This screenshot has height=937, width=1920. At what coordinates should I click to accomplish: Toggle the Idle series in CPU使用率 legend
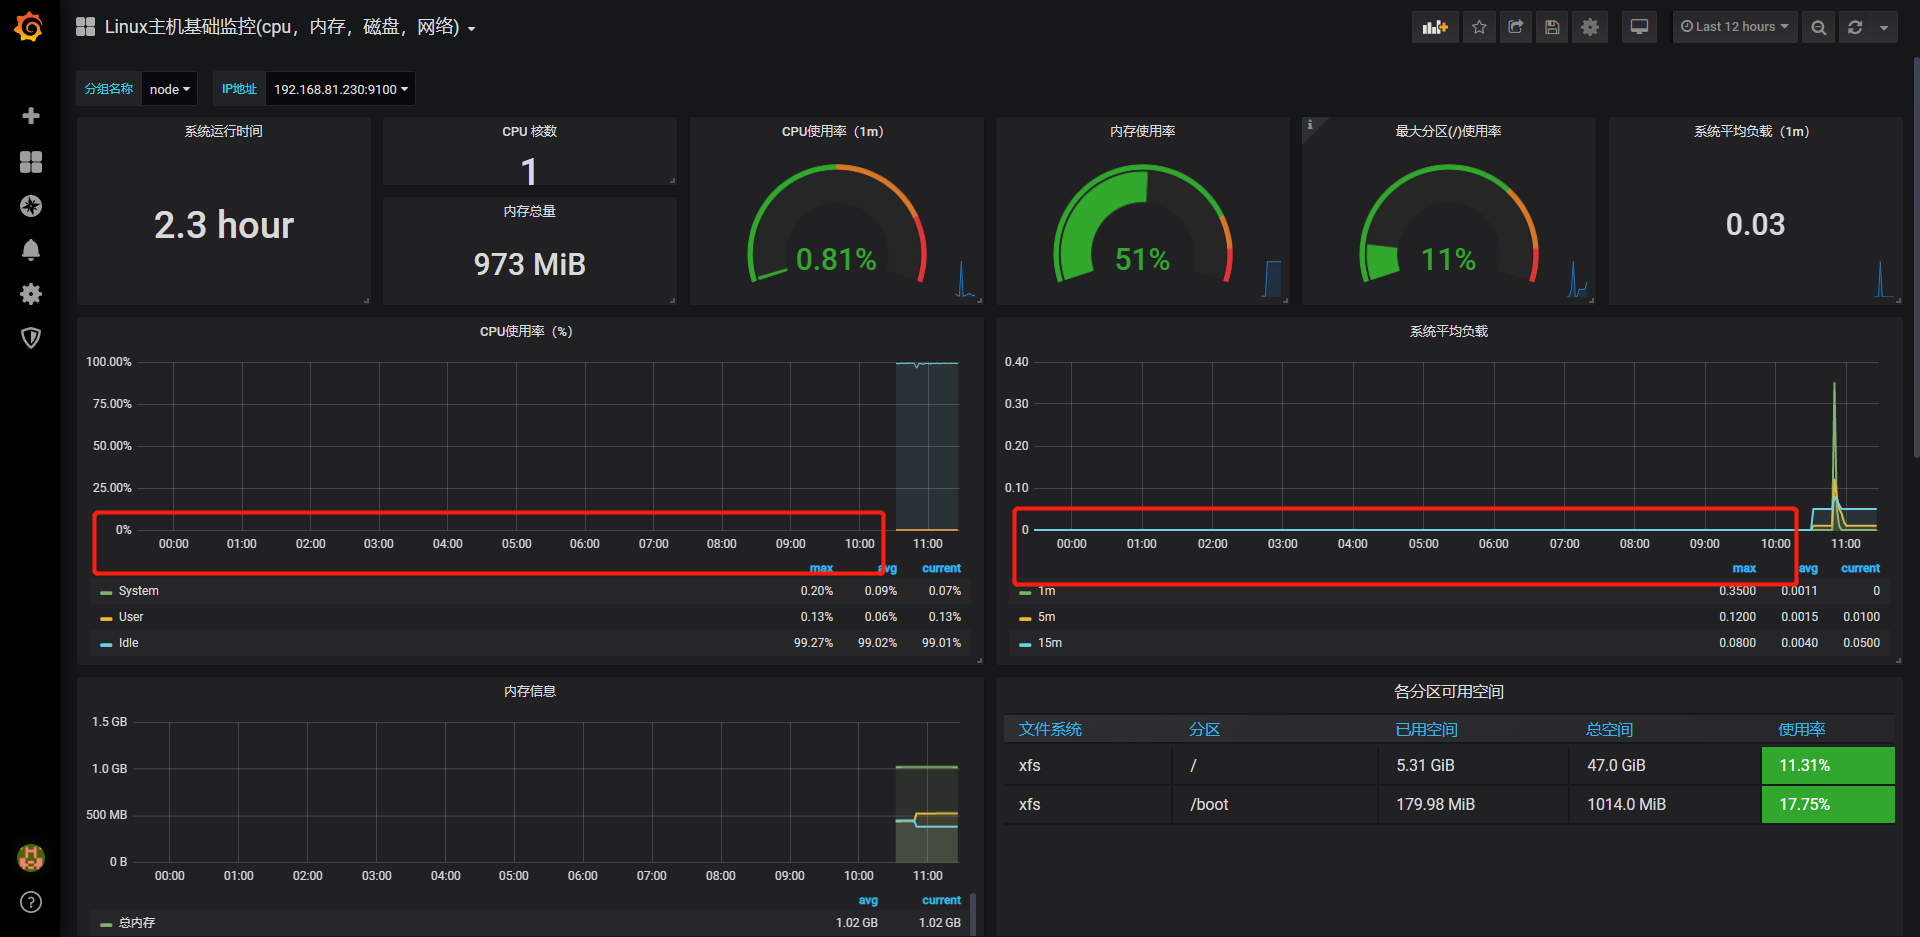coord(128,643)
